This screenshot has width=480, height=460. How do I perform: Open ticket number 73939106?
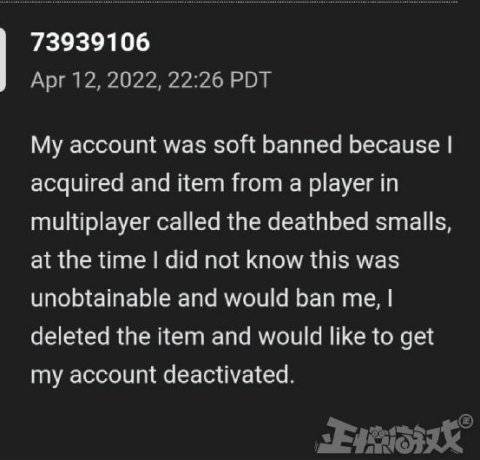click(90, 42)
